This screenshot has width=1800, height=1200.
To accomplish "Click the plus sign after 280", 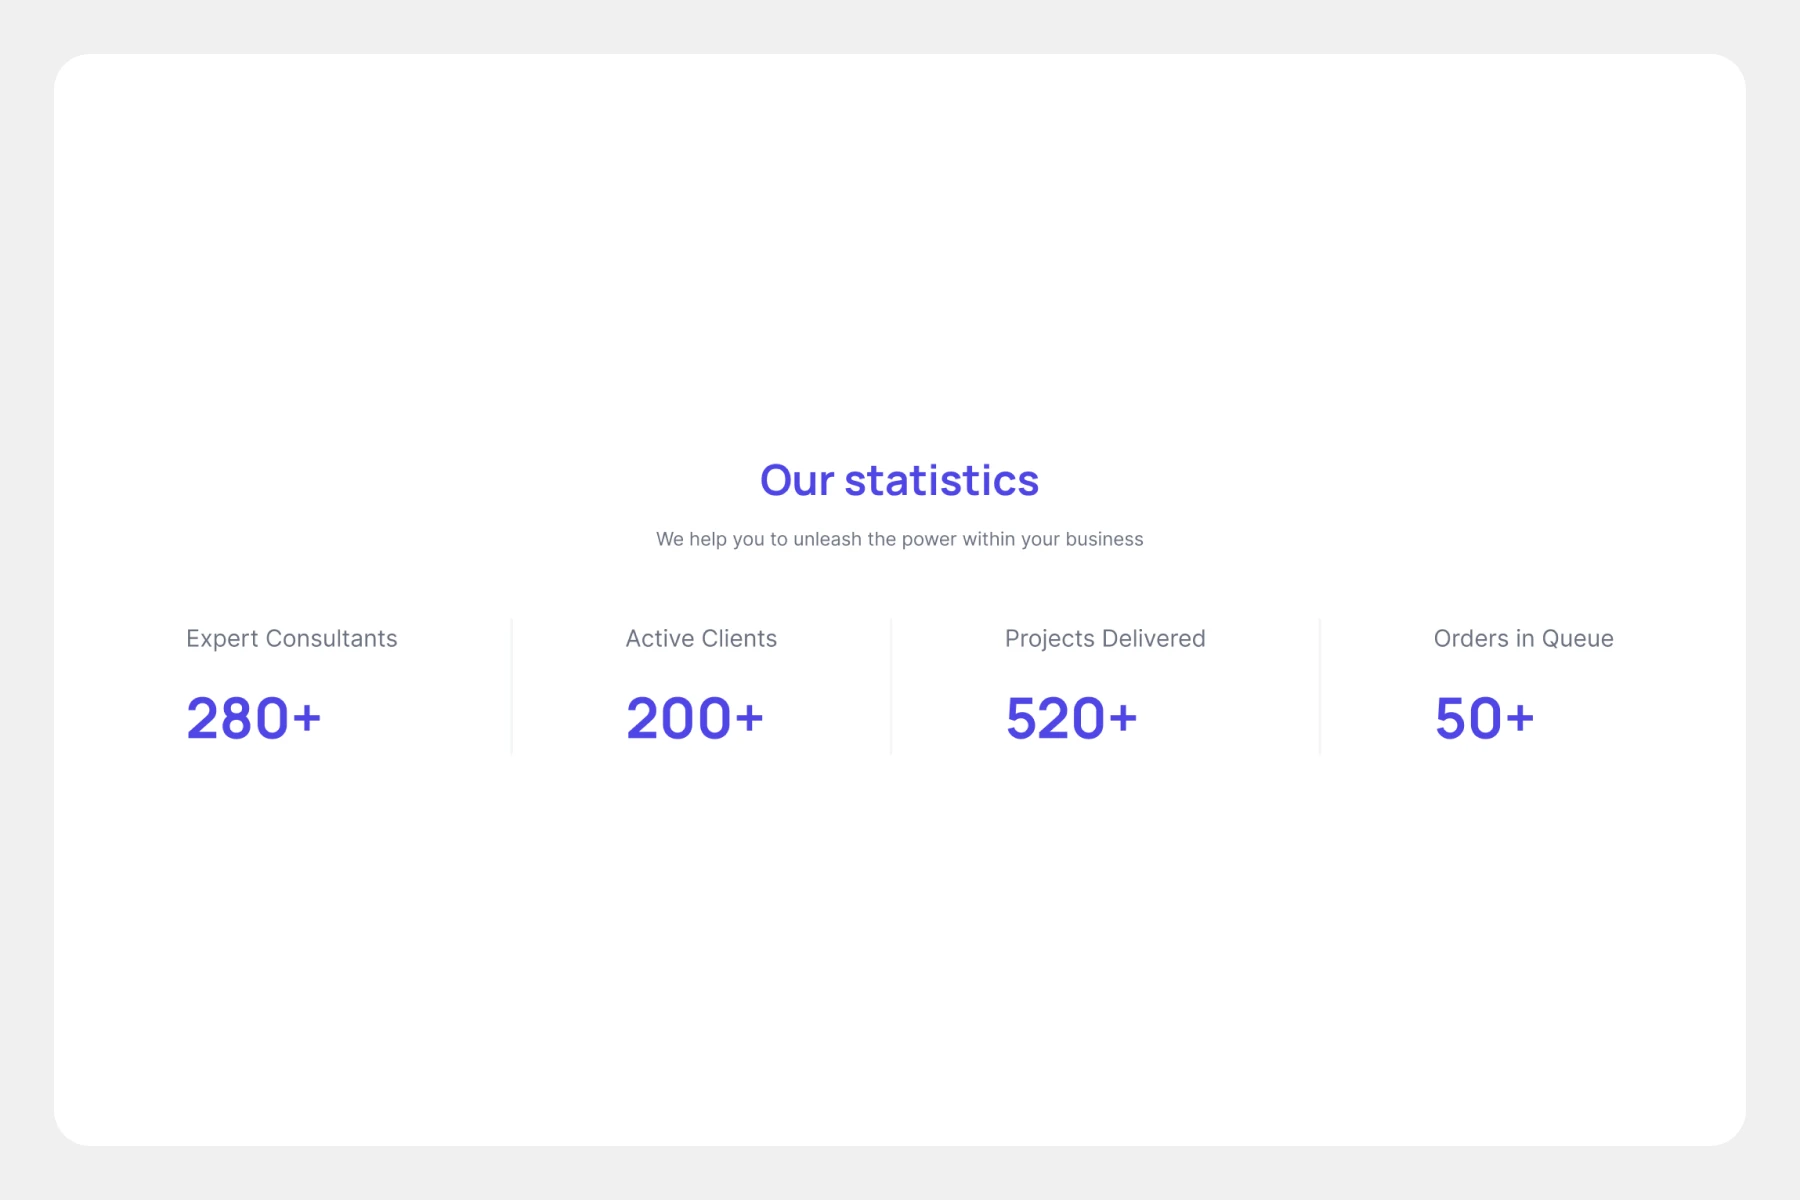I will (307, 718).
